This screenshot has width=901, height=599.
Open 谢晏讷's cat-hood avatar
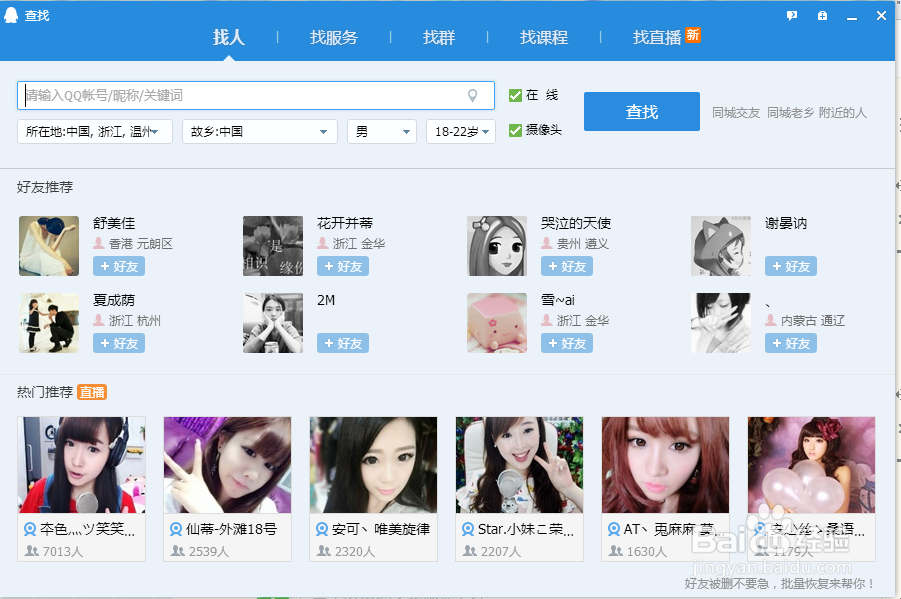tap(721, 246)
